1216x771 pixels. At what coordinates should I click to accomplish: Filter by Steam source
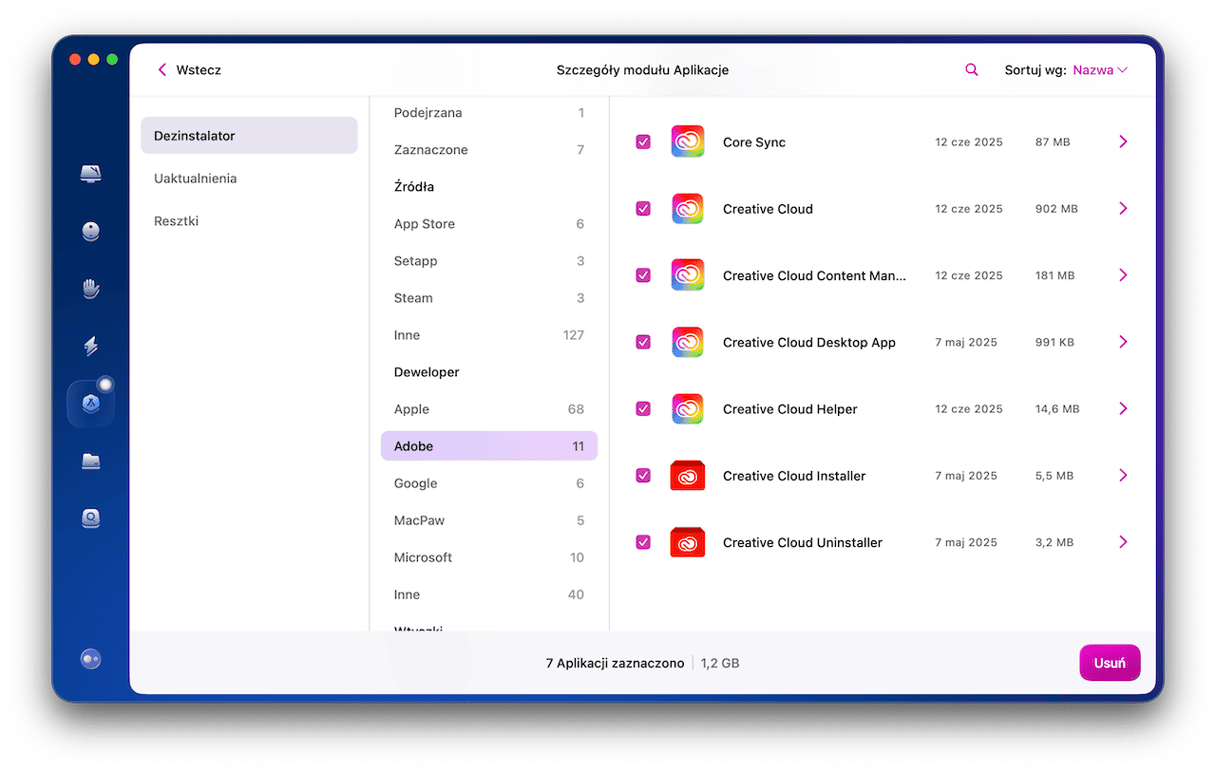pyautogui.click(x=489, y=298)
